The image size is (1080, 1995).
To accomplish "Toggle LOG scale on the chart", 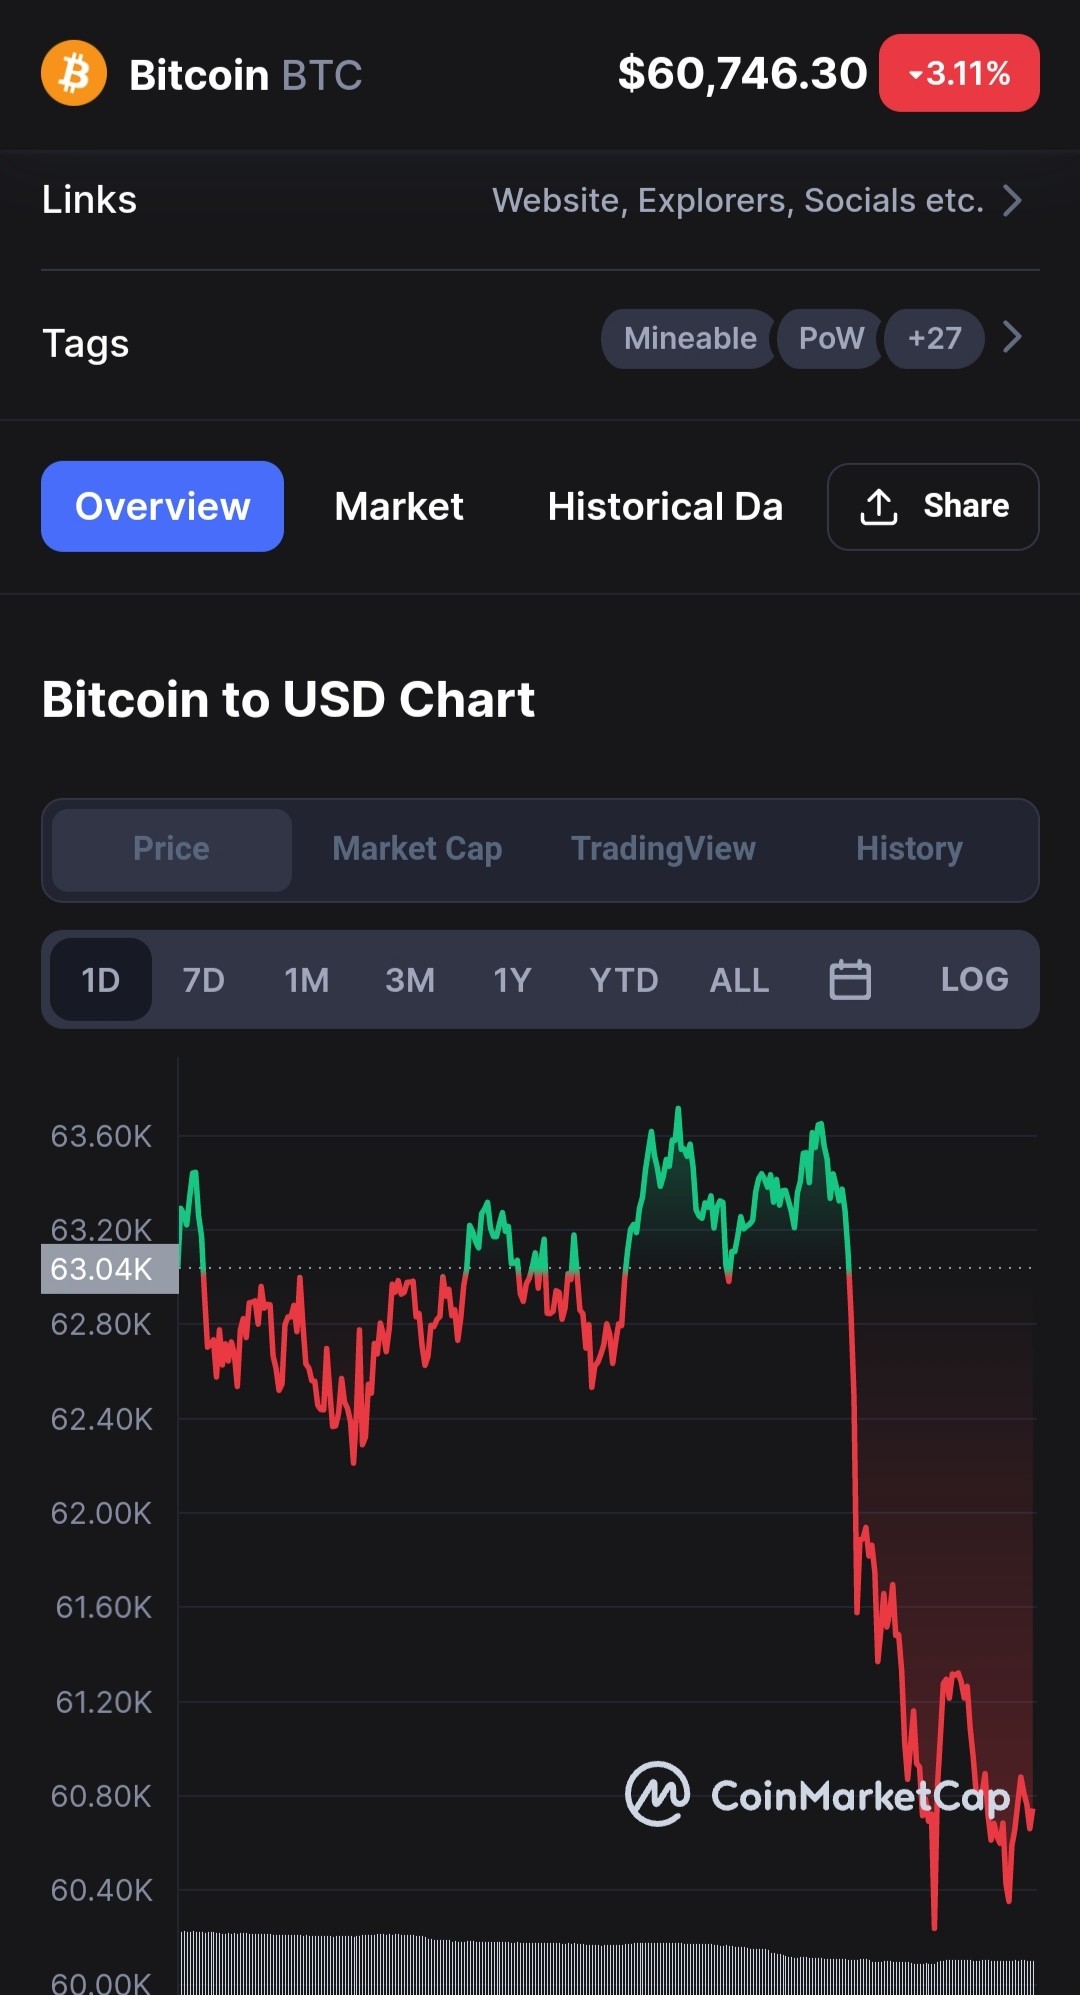I will pyautogui.click(x=974, y=979).
